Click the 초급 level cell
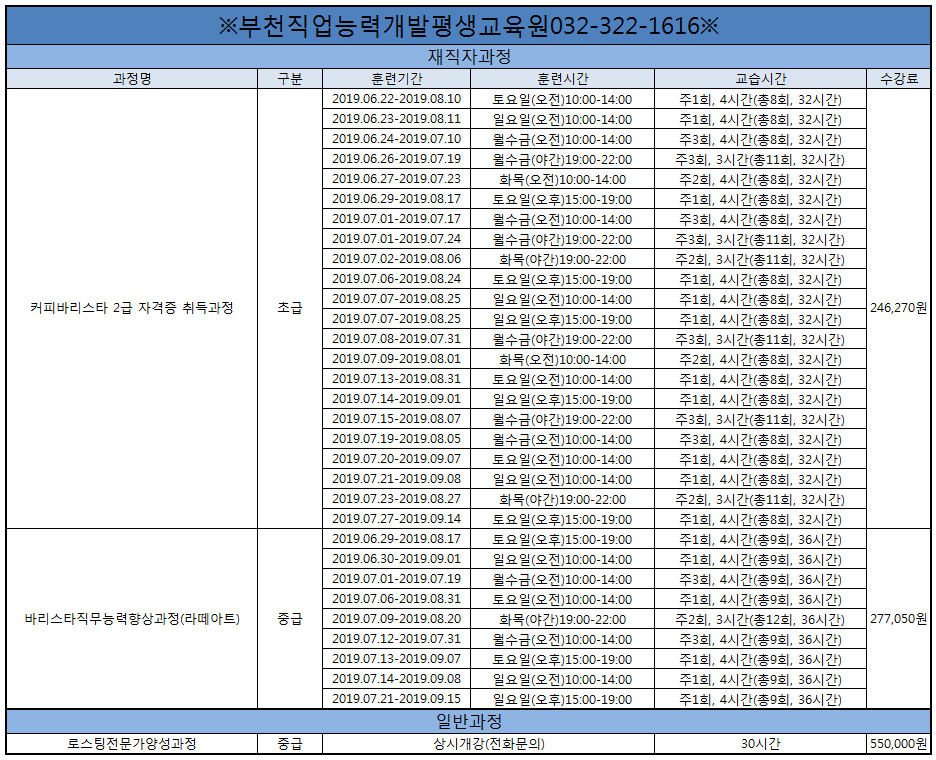Screen dimensions: 936x760 pos(289,308)
